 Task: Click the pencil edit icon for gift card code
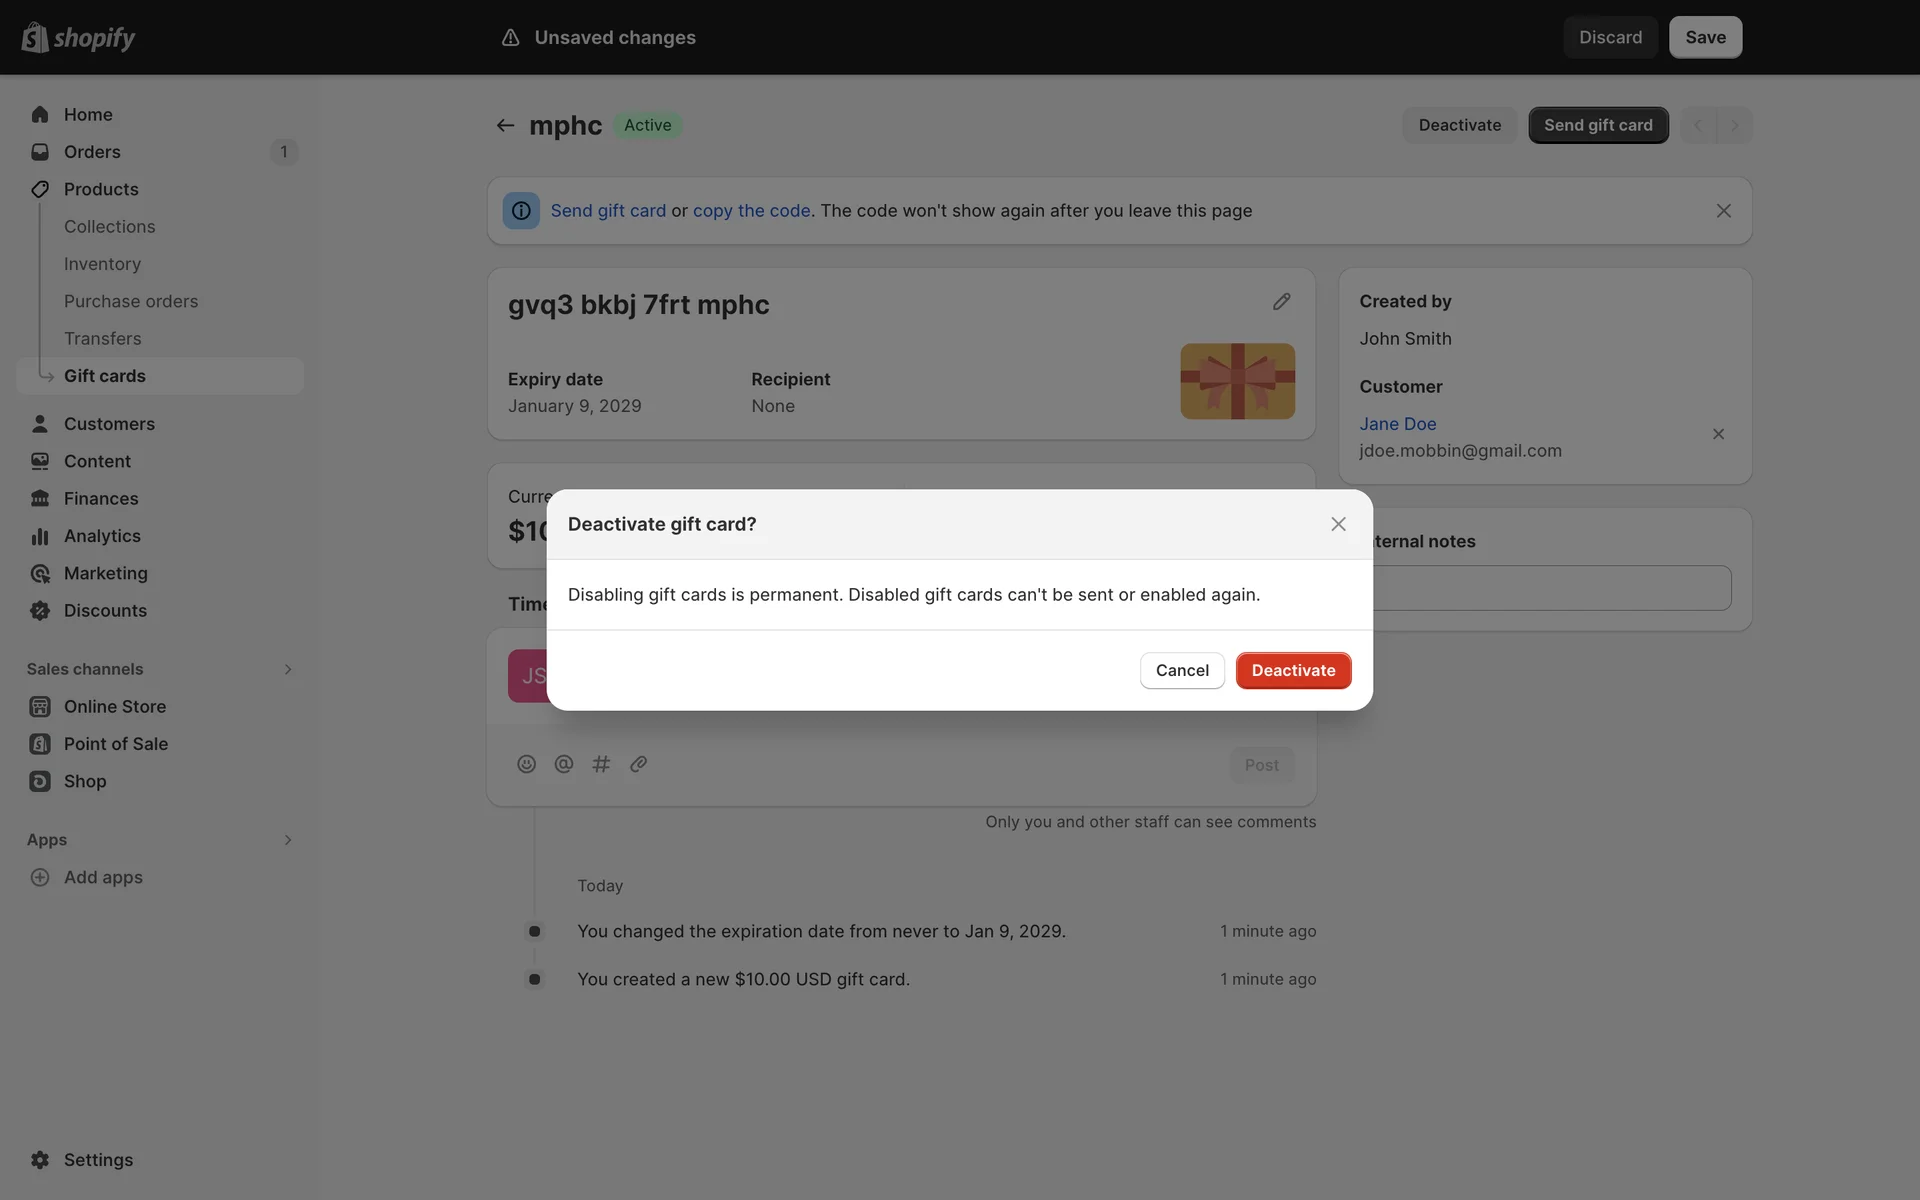(1281, 302)
